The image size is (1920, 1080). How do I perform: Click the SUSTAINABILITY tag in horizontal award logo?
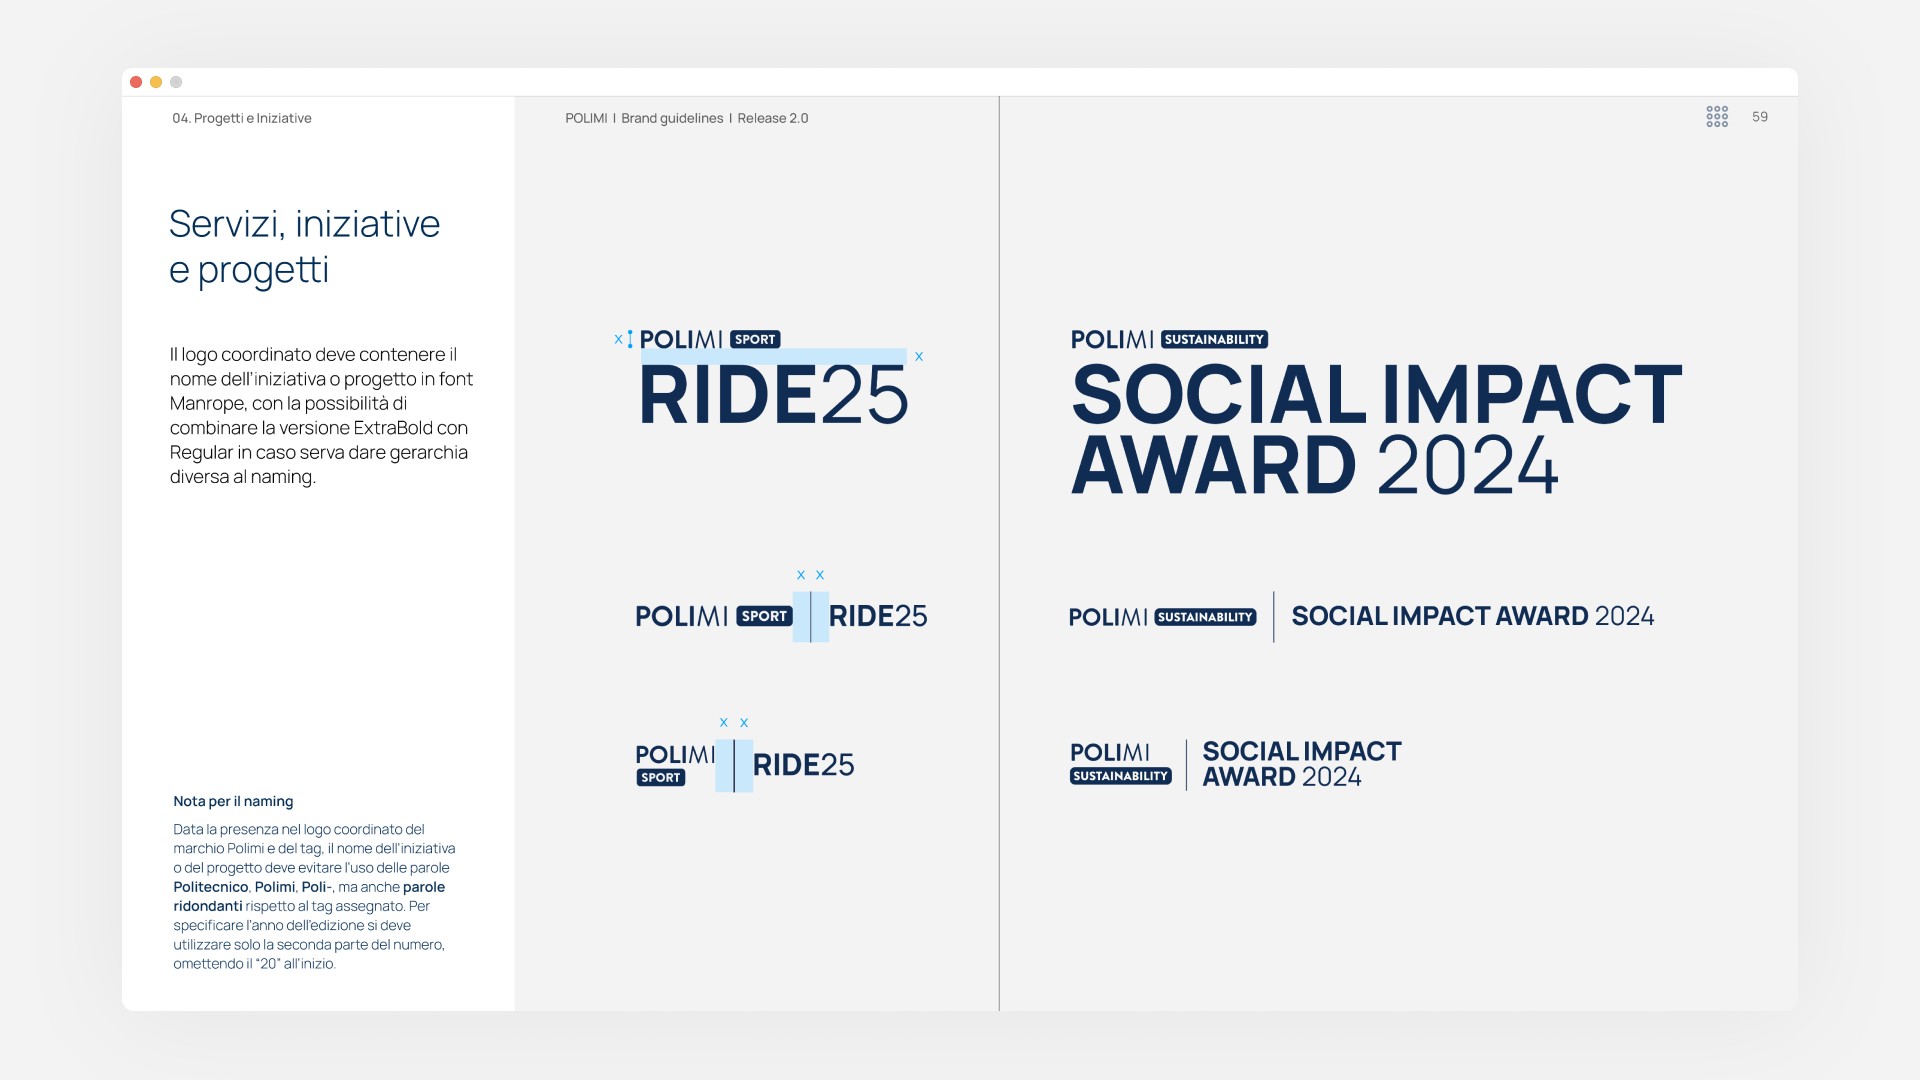point(1205,617)
